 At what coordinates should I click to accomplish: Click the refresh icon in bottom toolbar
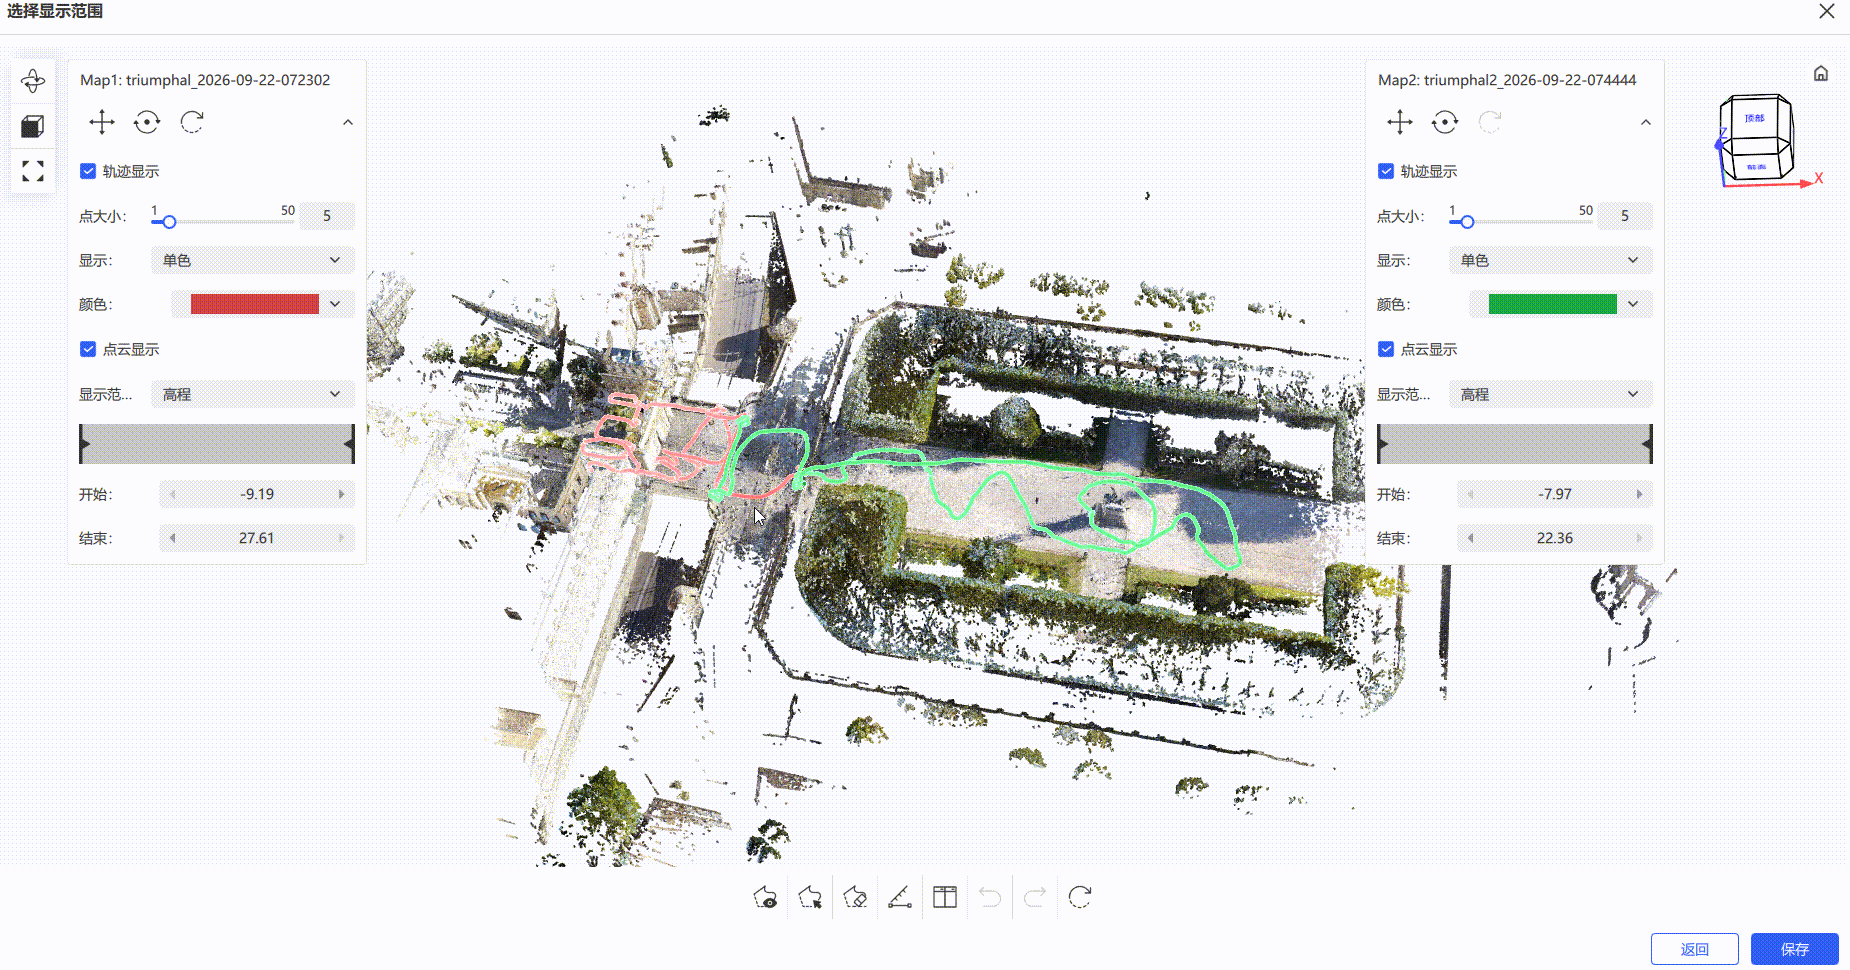click(x=1080, y=897)
